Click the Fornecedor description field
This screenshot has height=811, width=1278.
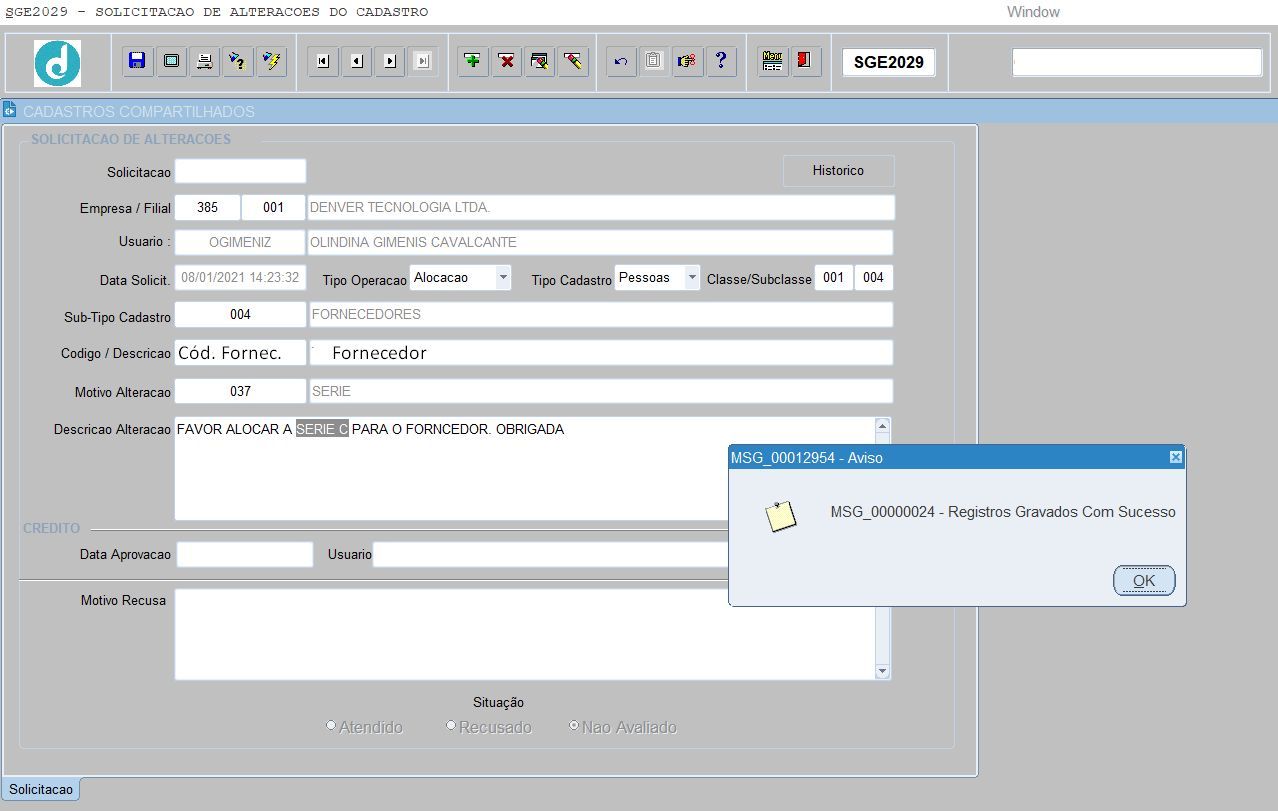[600, 353]
